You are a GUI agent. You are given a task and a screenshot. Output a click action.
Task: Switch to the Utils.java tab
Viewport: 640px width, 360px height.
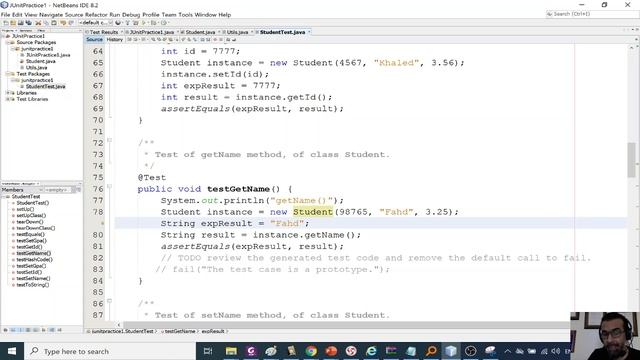pos(237,32)
